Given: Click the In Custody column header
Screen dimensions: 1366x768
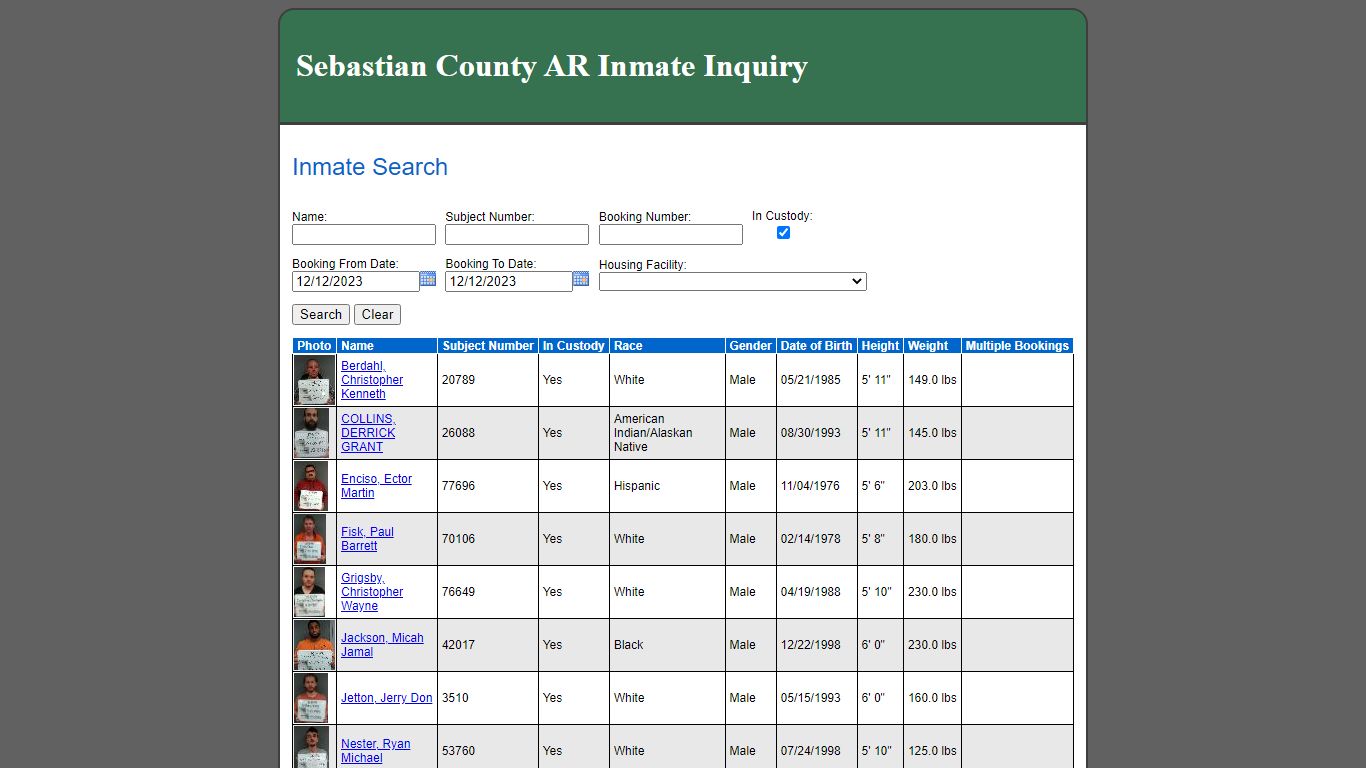Looking at the screenshot, I should pos(574,346).
